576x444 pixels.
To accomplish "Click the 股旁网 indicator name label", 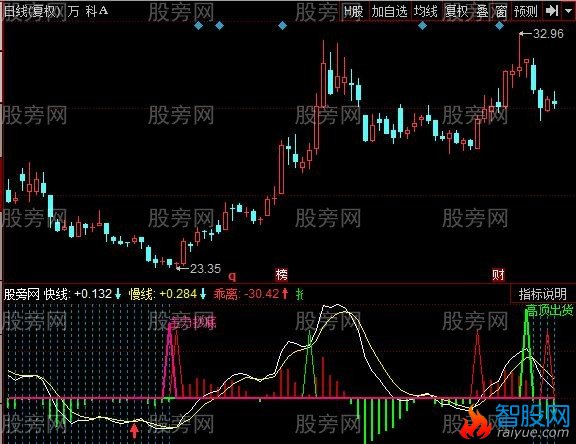I will click(22, 294).
